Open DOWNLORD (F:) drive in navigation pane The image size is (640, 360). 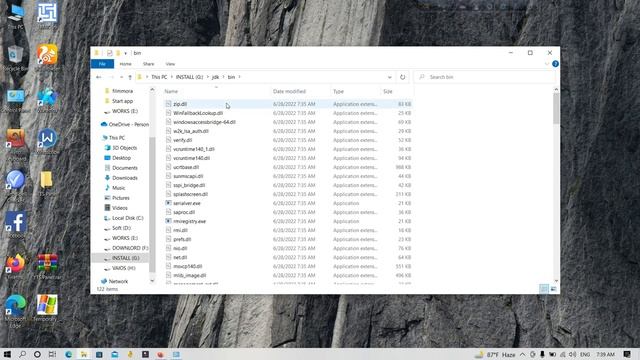(130, 248)
